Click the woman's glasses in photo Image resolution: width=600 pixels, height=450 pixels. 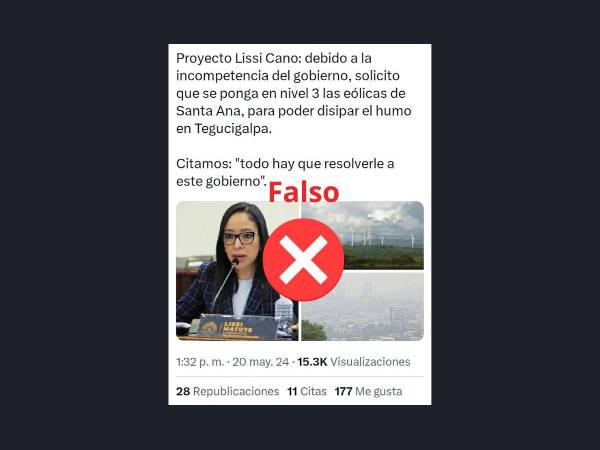click(x=240, y=238)
